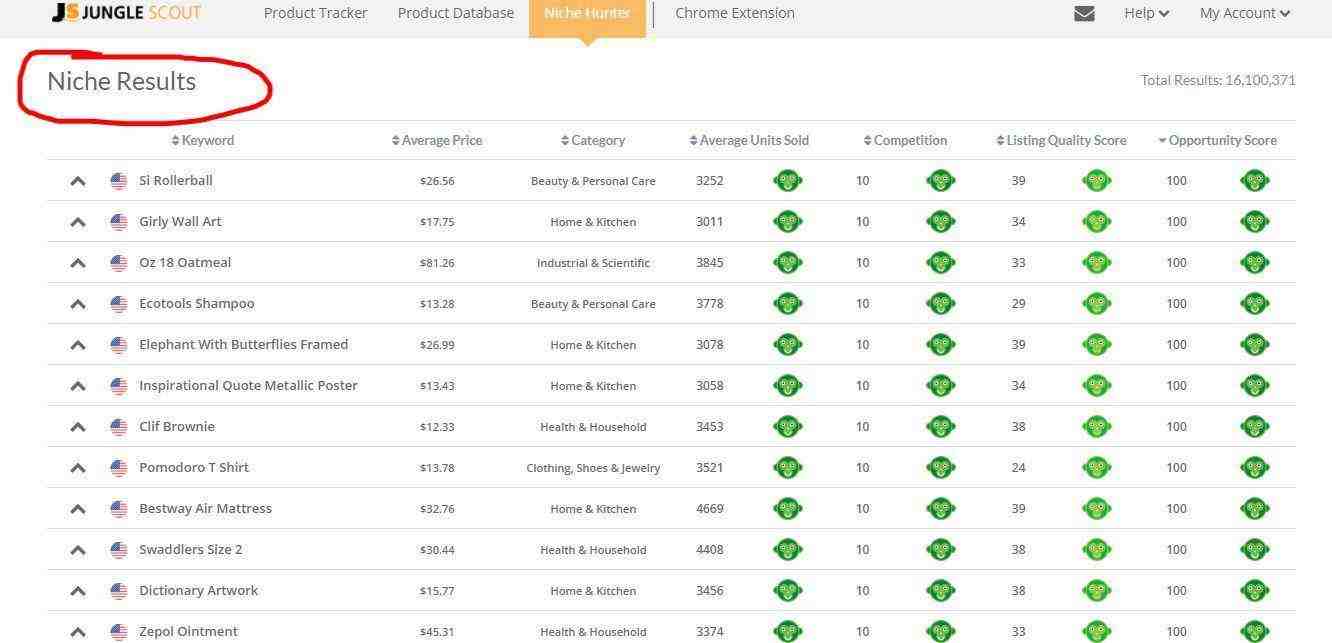Sort by Listing Quality Score
Viewport: 1332px width, 643px height.
(1061, 141)
